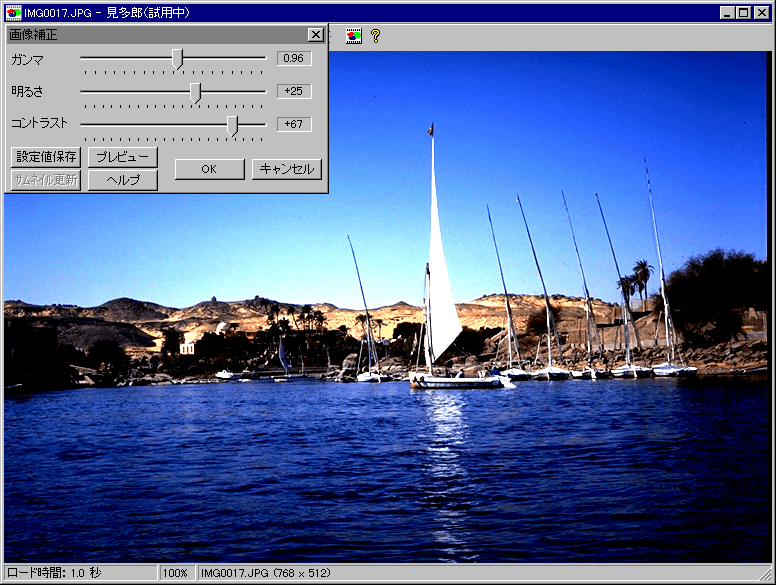Click the プレビュー button
776x585 pixels.
[x=123, y=157]
